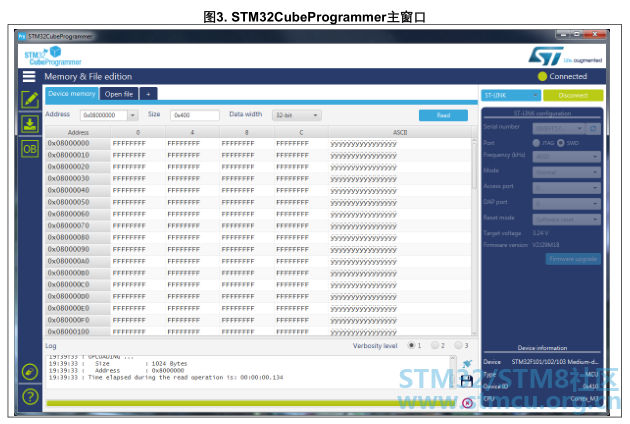Viewport: 630px width, 424px height.
Task: Select verbosity level 3
Action: (458, 345)
